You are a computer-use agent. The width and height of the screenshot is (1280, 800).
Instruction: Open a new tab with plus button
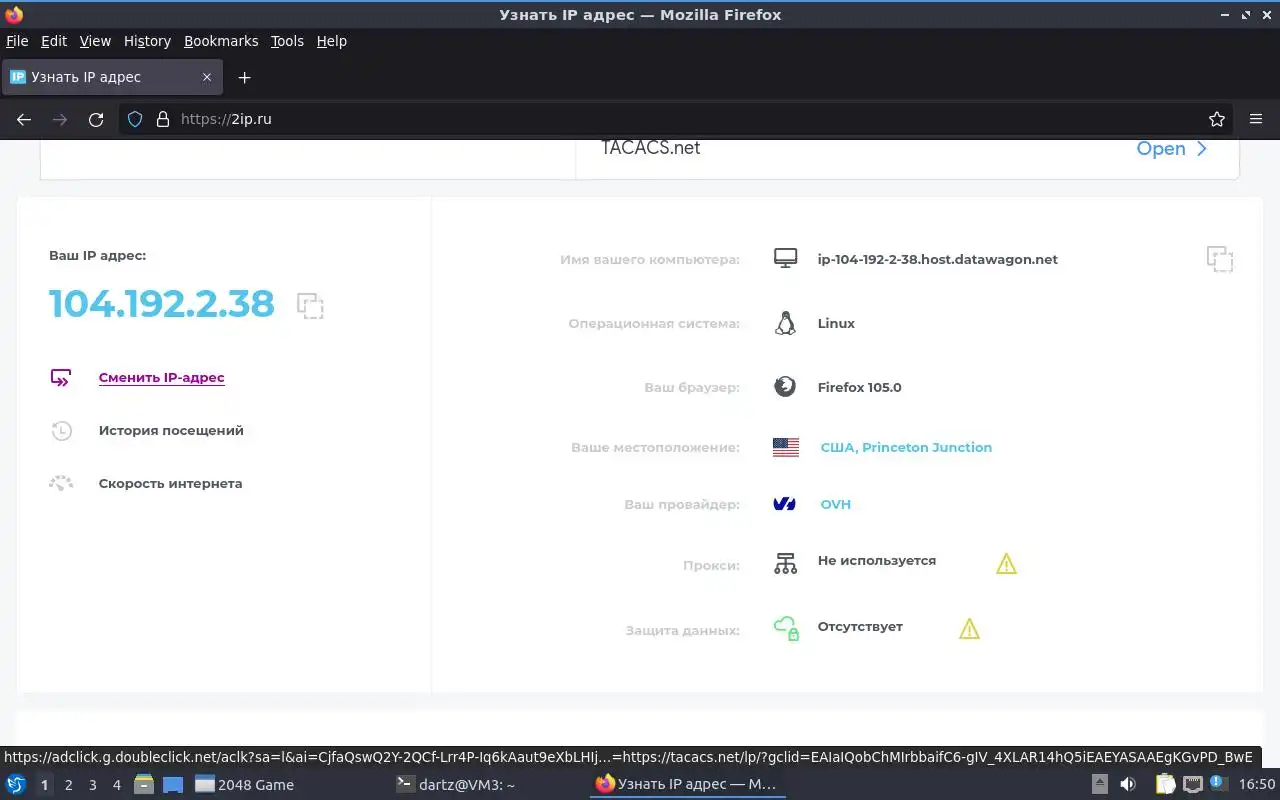coord(244,77)
